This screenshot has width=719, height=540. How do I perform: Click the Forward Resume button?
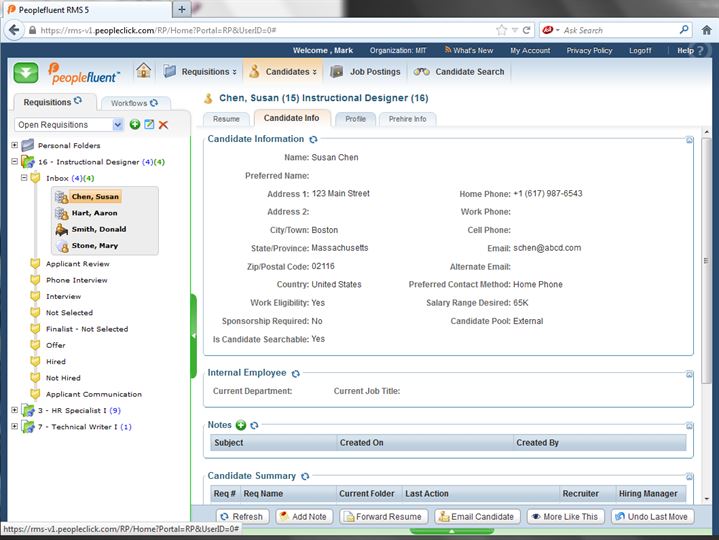click(382, 517)
